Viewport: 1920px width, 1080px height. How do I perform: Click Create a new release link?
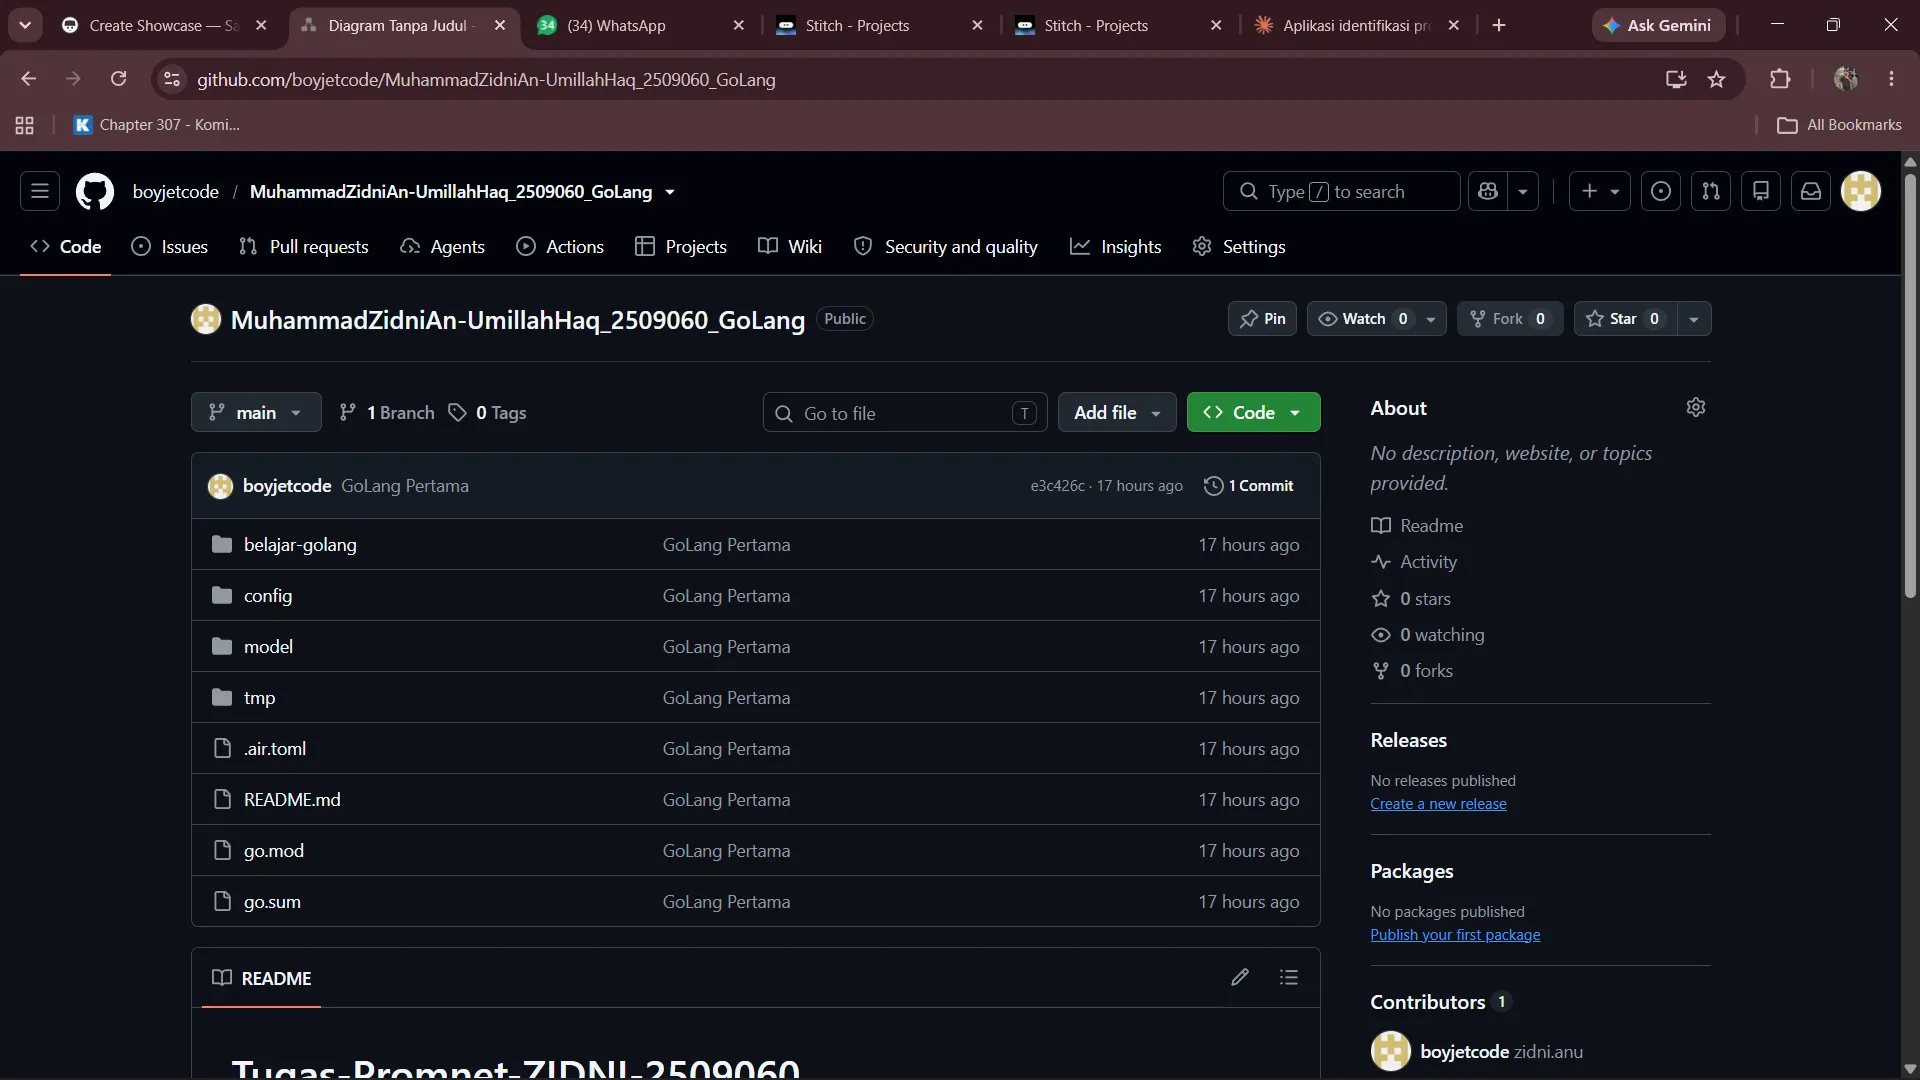pos(1438,804)
